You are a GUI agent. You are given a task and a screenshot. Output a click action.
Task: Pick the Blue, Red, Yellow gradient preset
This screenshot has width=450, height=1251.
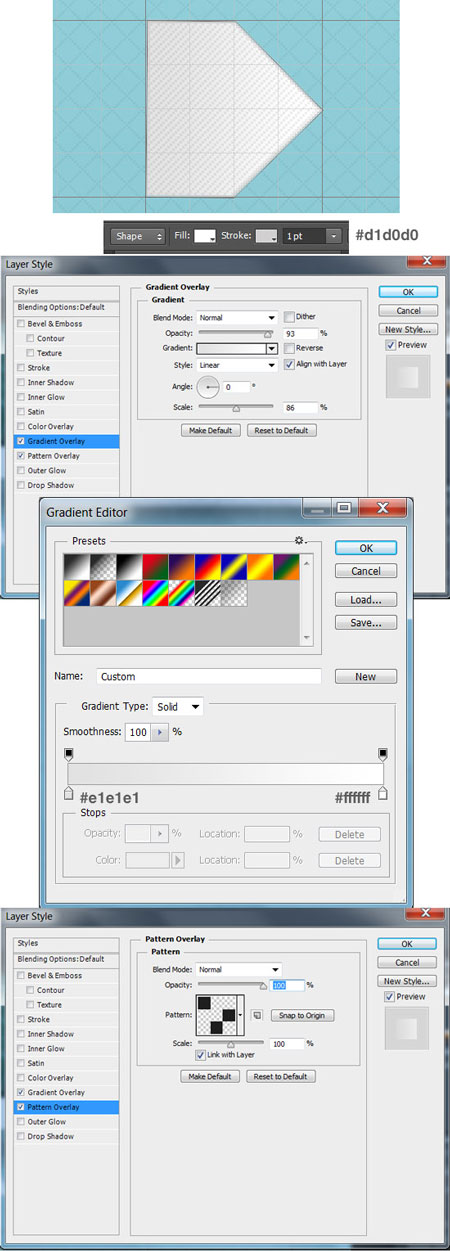(206, 566)
